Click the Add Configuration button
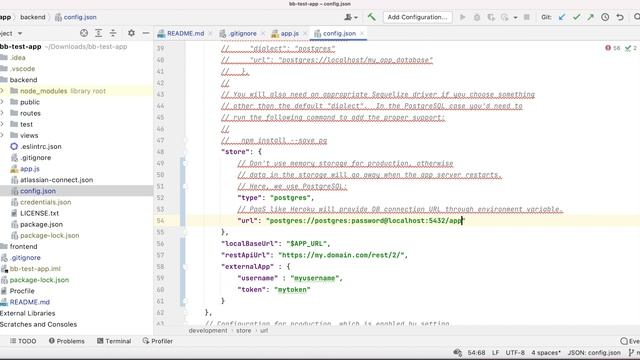 tap(417, 17)
